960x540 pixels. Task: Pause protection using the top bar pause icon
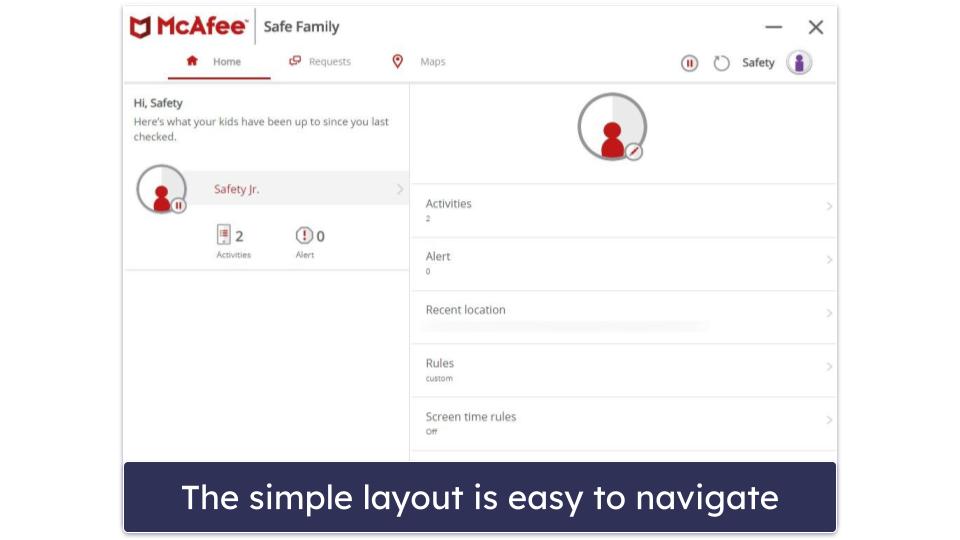(x=689, y=63)
